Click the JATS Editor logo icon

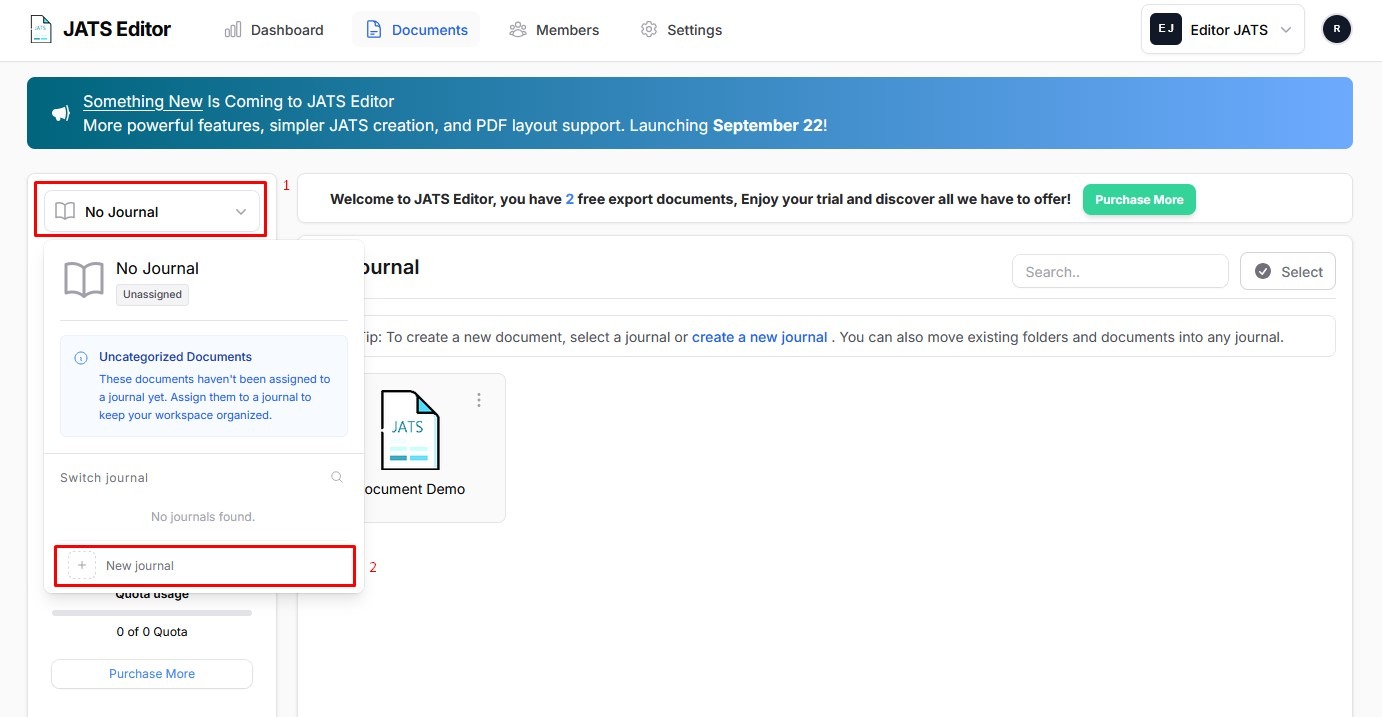click(40, 29)
